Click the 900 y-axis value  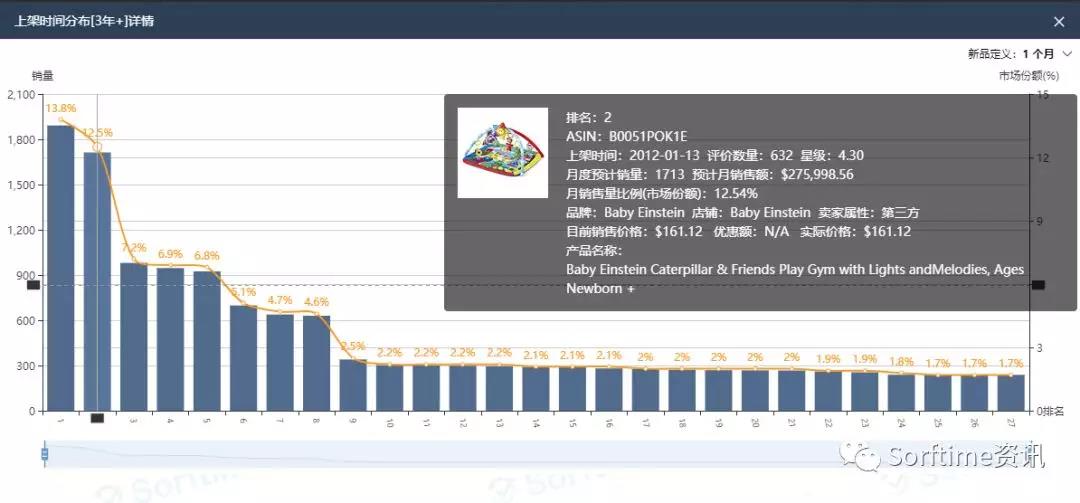tap(26, 276)
